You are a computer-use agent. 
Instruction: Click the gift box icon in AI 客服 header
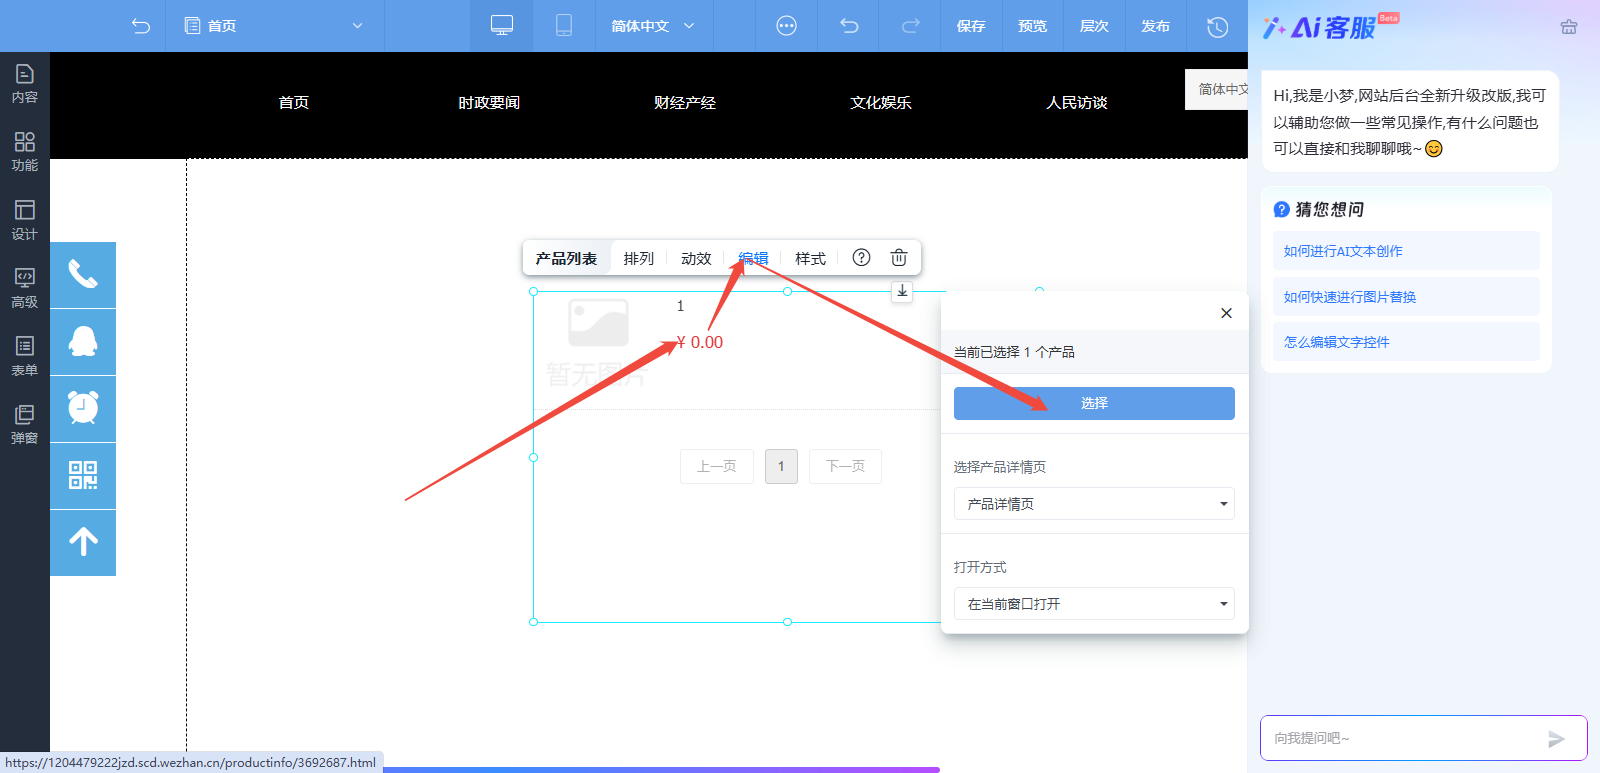click(x=1569, y=27)
